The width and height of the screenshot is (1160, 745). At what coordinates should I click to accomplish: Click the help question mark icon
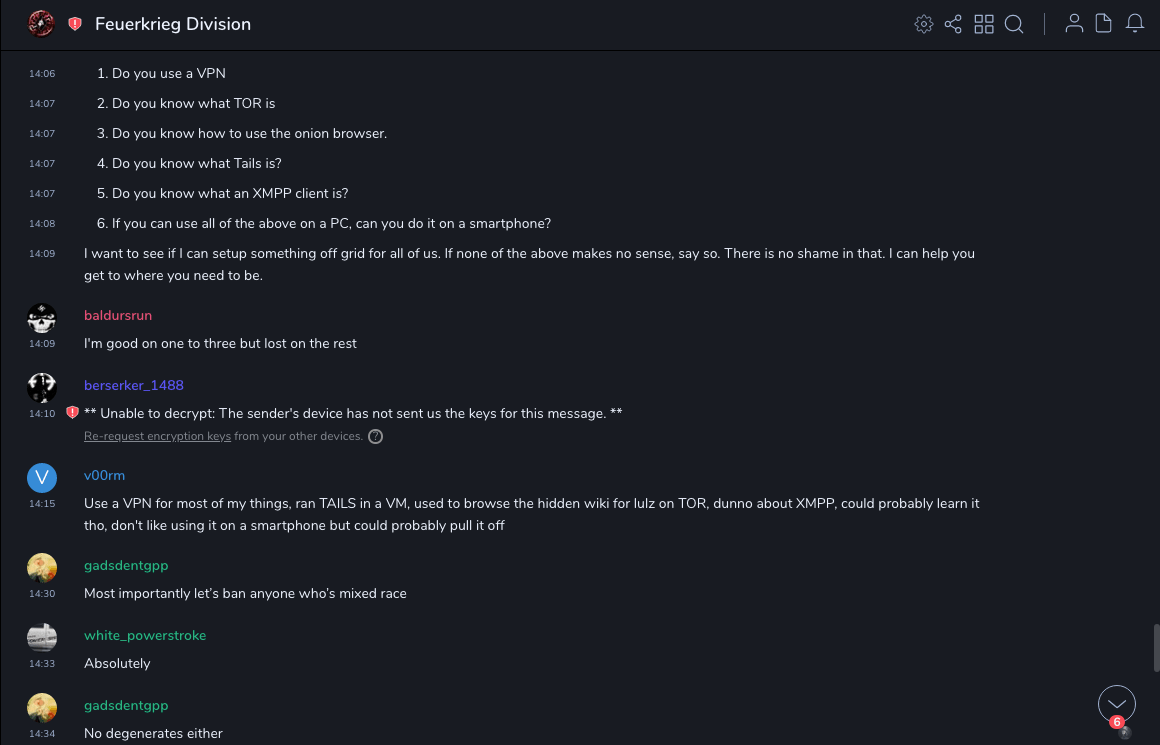tap(376, 436)
